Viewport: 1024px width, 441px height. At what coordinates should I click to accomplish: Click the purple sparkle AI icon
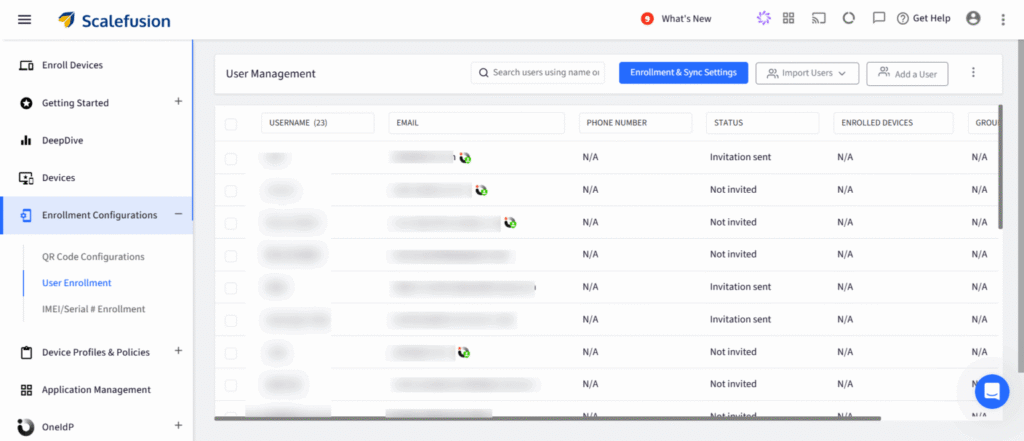point(763,19)
